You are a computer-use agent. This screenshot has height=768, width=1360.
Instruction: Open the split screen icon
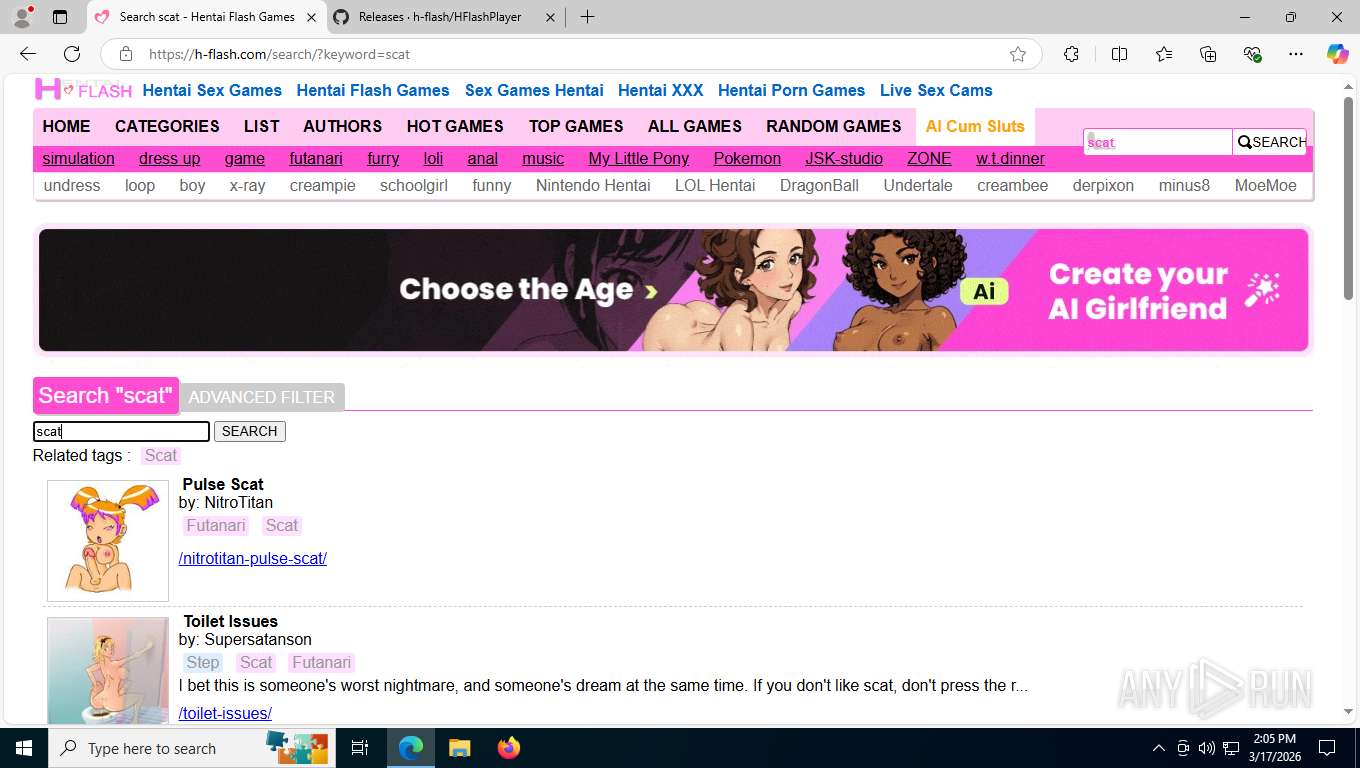tap(1119, 54)
